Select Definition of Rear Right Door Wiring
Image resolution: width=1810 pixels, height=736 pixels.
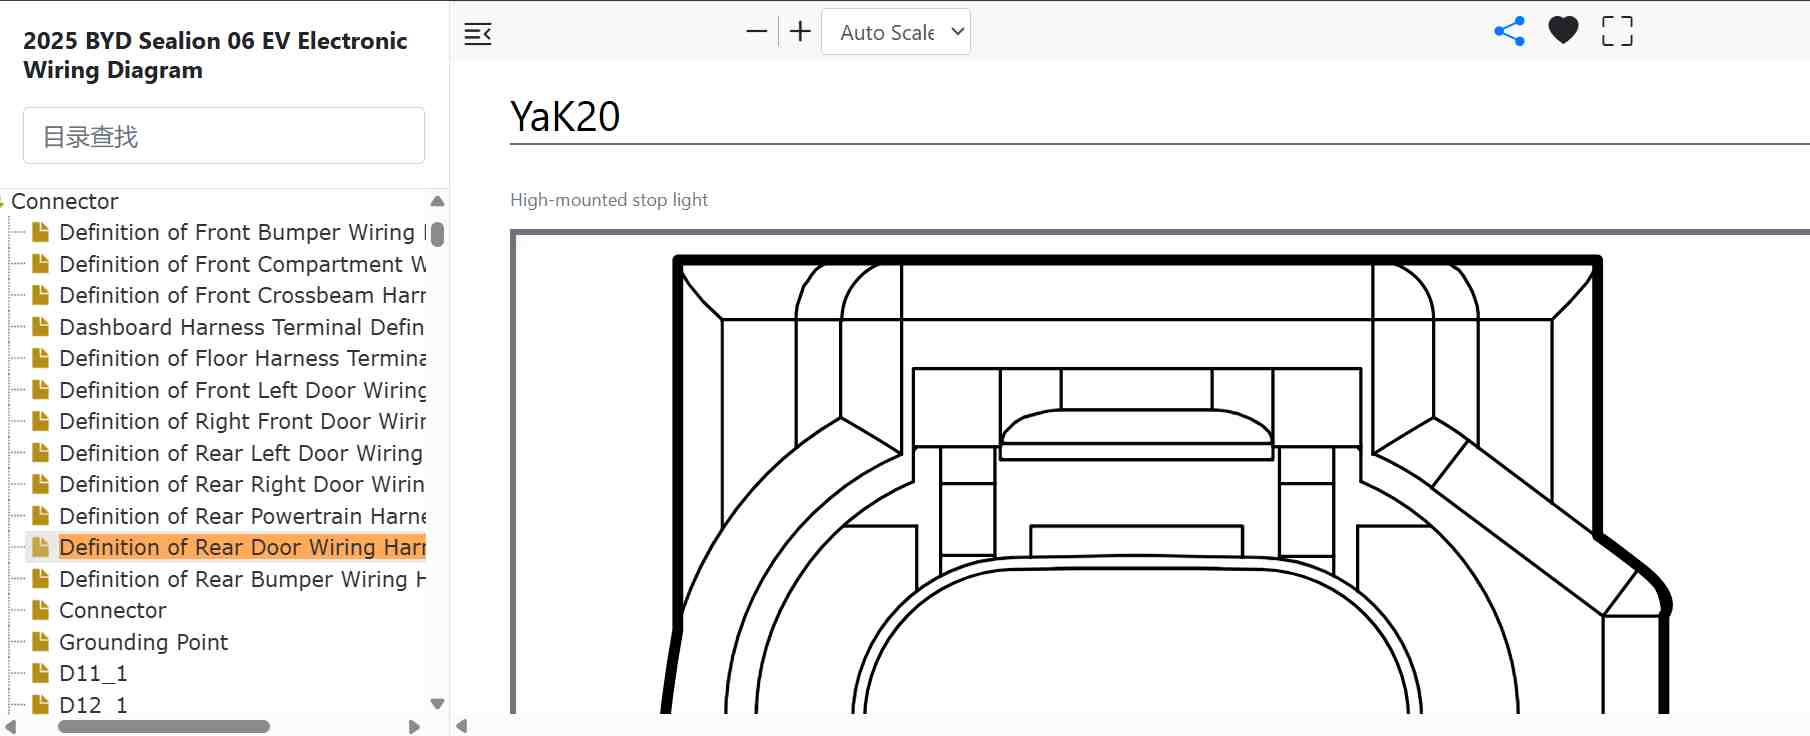point(242,484)
